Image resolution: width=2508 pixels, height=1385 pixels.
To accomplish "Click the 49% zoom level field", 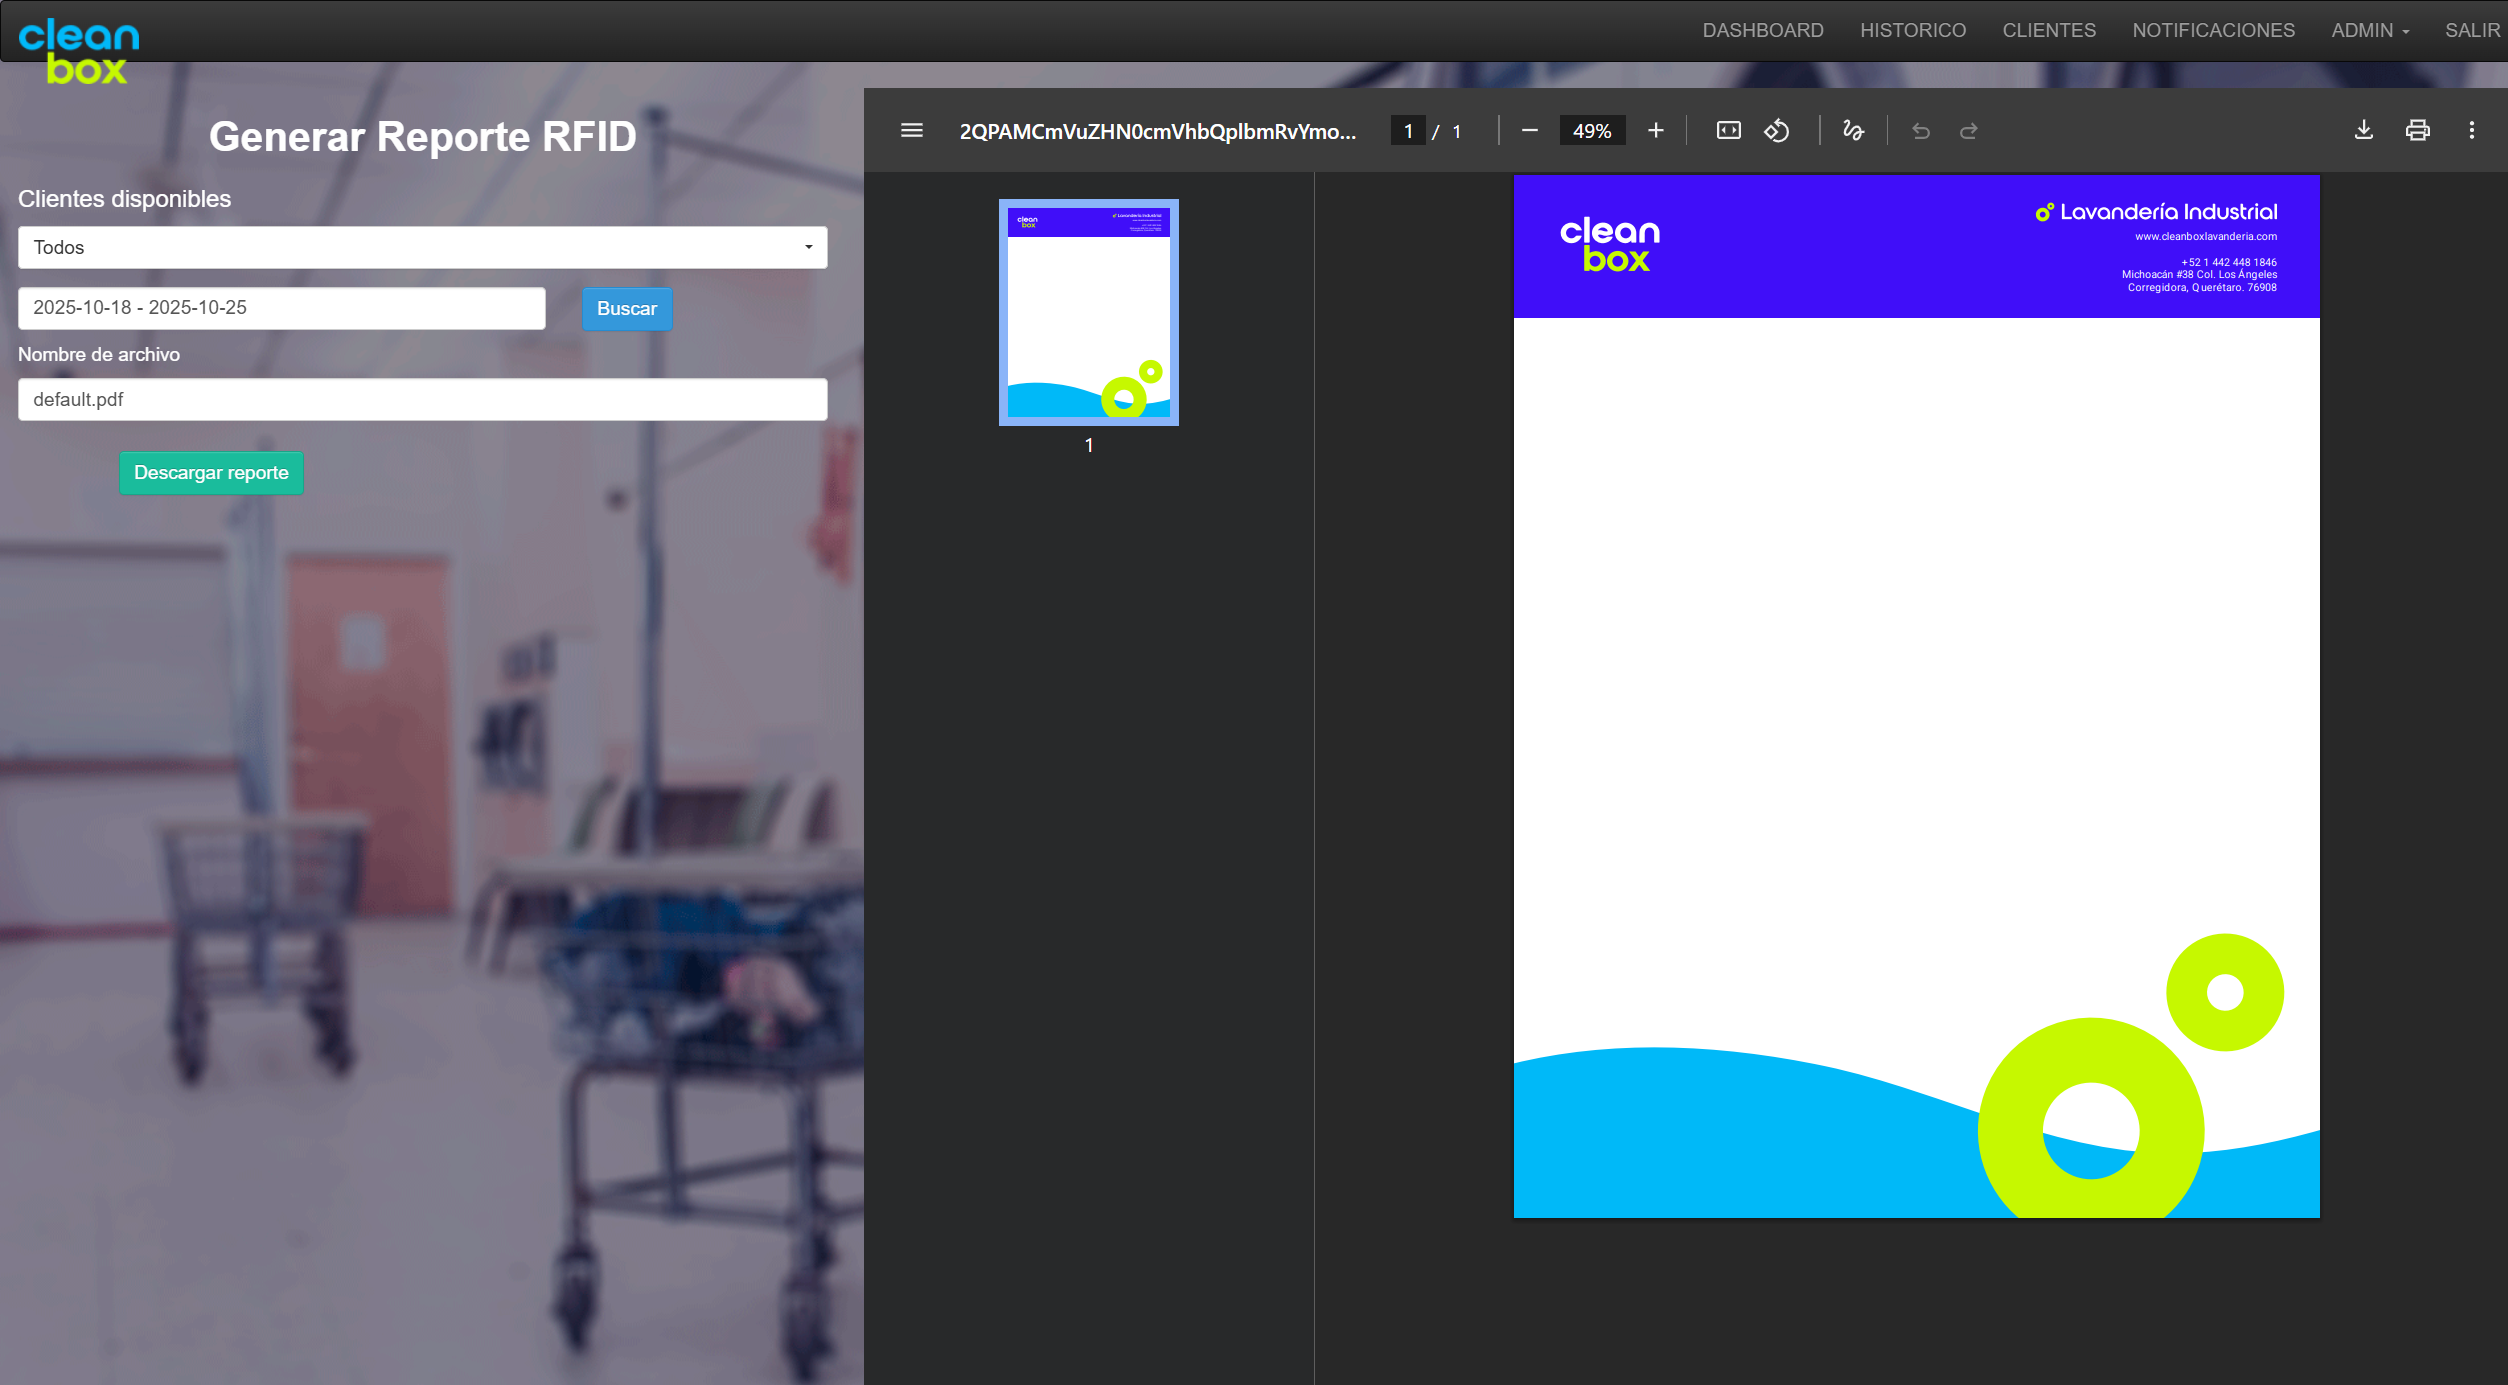I will click(1591, 131).
